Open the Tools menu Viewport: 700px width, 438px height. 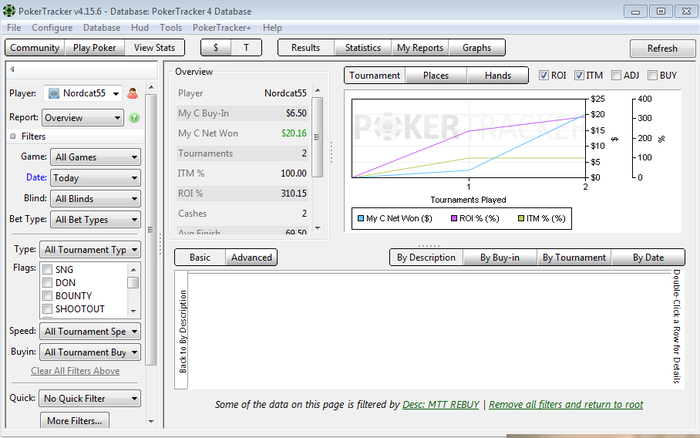pos(171,28)
